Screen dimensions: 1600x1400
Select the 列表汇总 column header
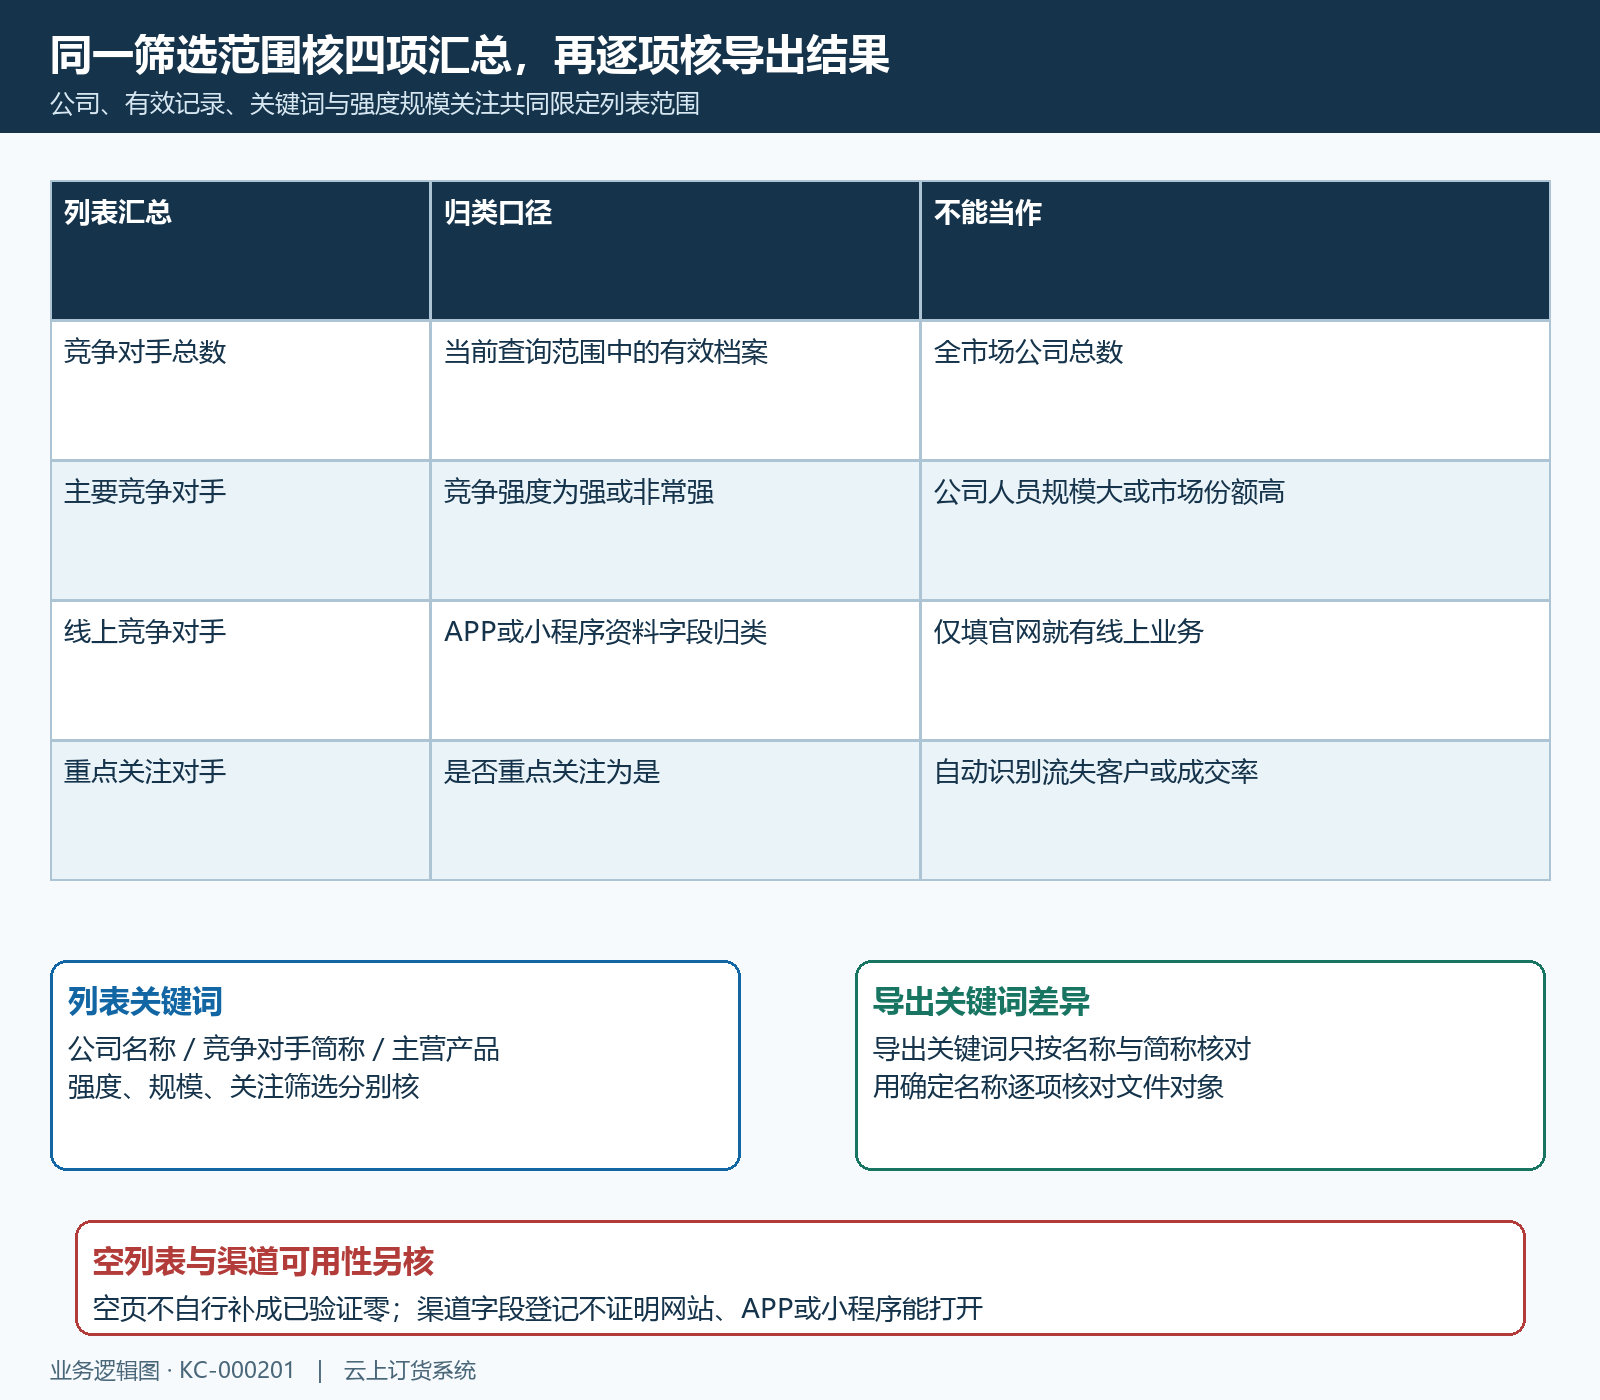coord(241,251)
